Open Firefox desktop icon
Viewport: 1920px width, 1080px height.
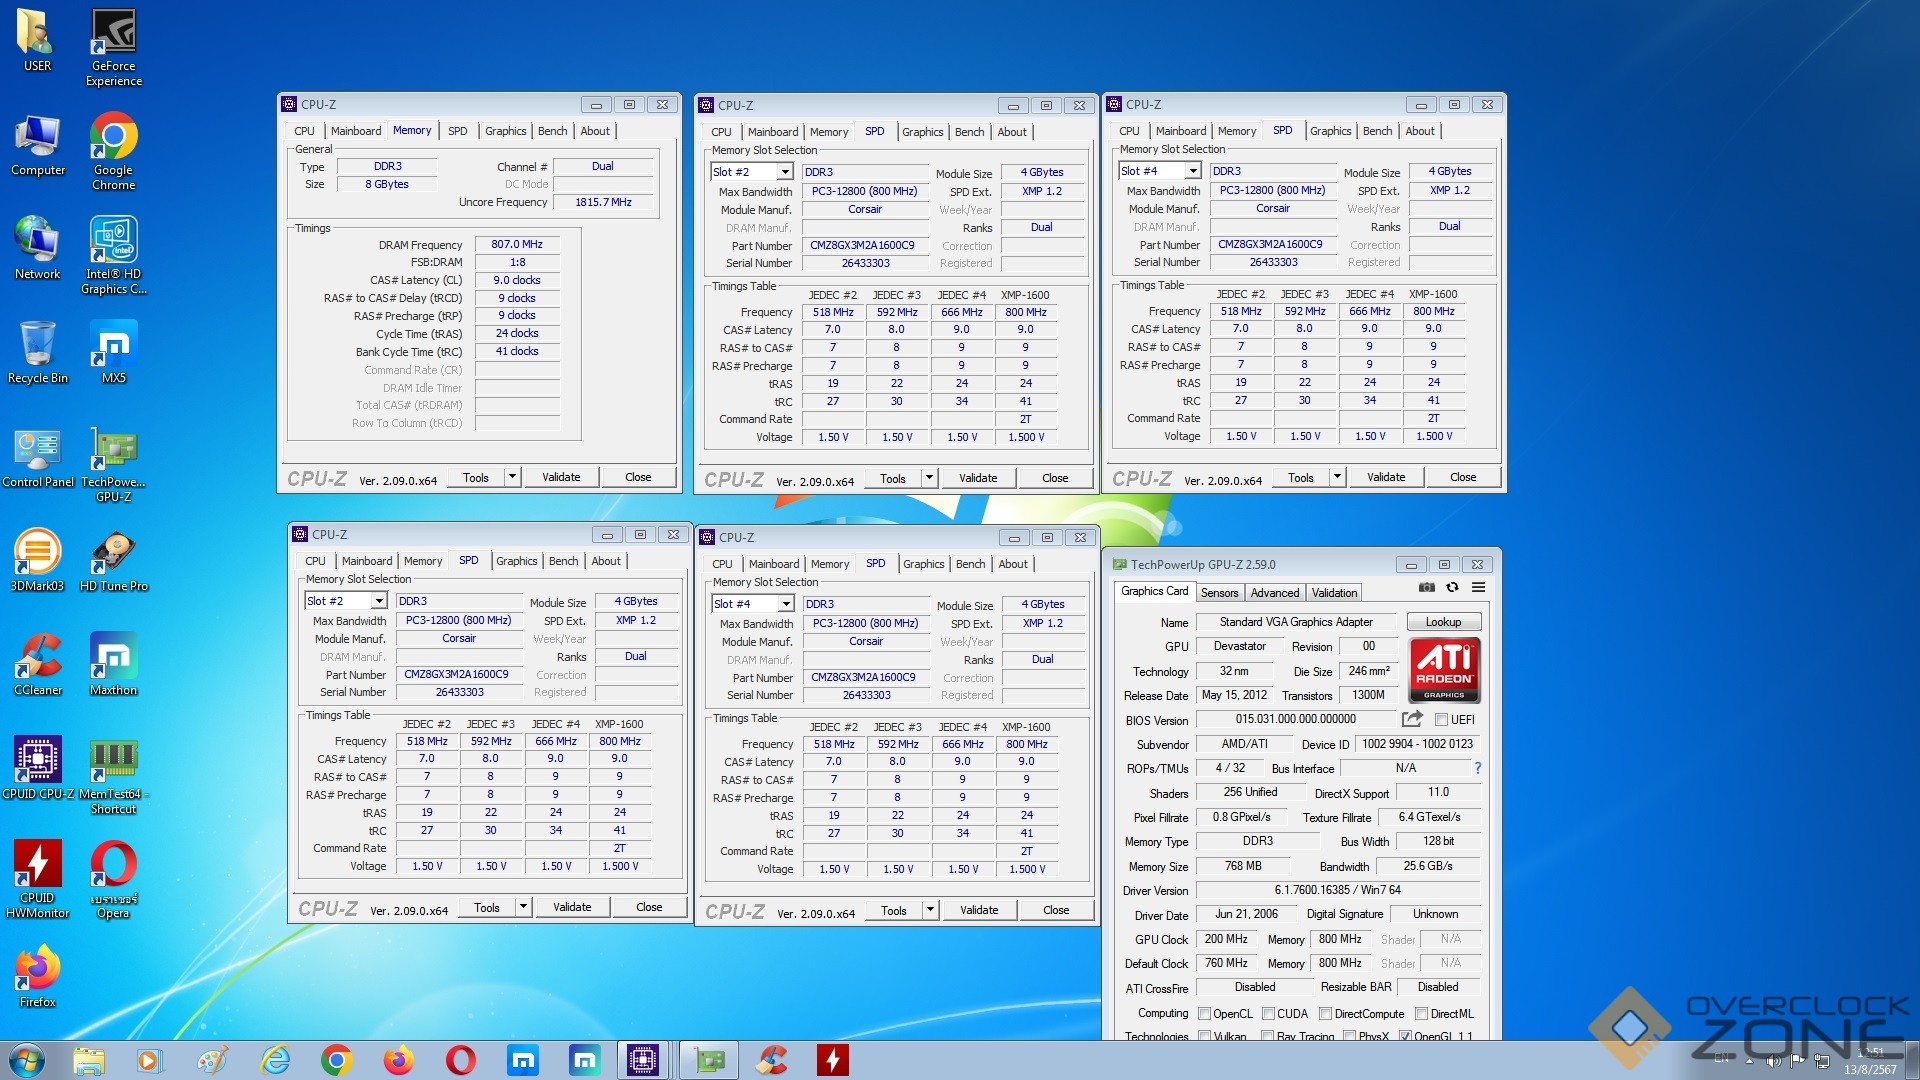point(37,976)
